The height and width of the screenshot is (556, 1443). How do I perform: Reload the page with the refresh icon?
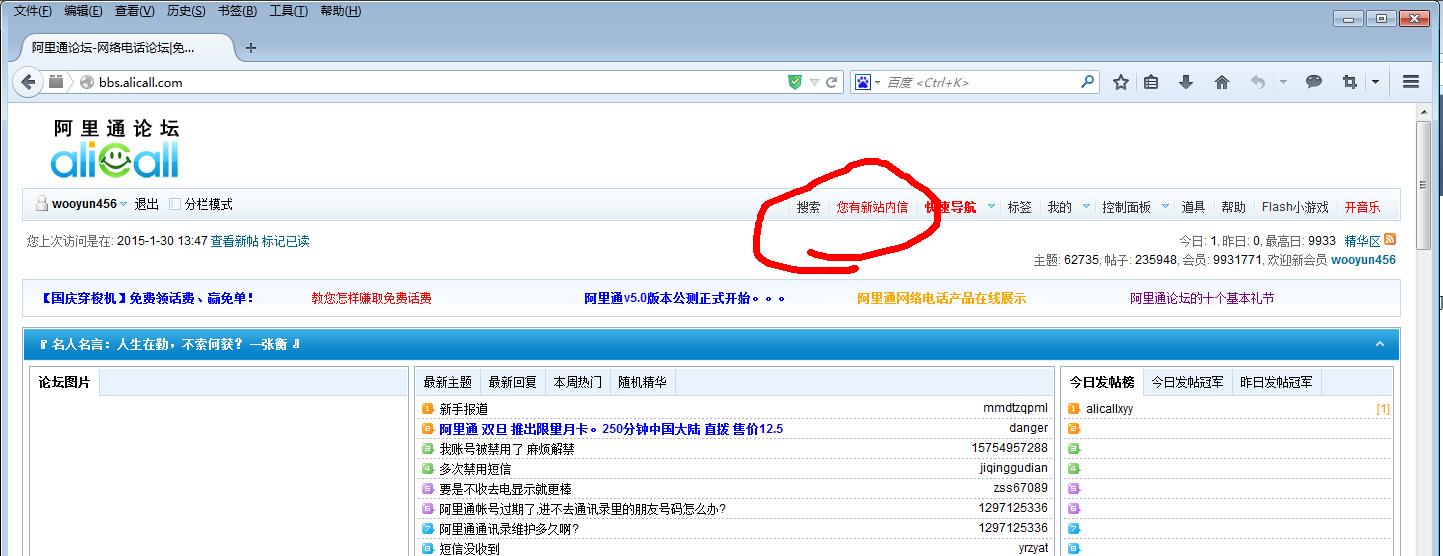coord(831,82)
